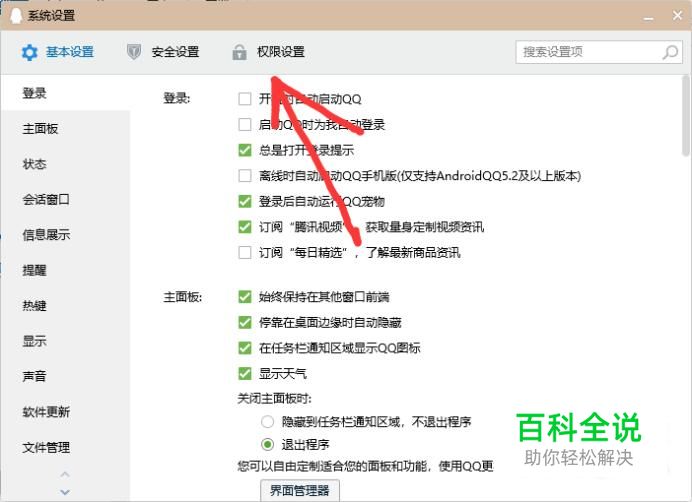Enable 离线时自动启动QQ手机版 checkbox
This screenshot has height=502, width=692.
pos(244,176)
